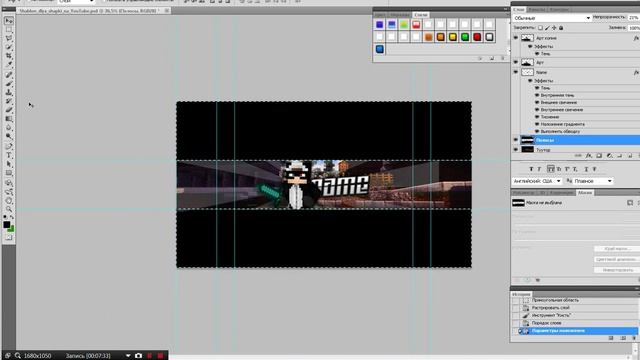Select the Crop tool
The width and height of the screenshot is (640, 360).
click(x=9, y=56)
